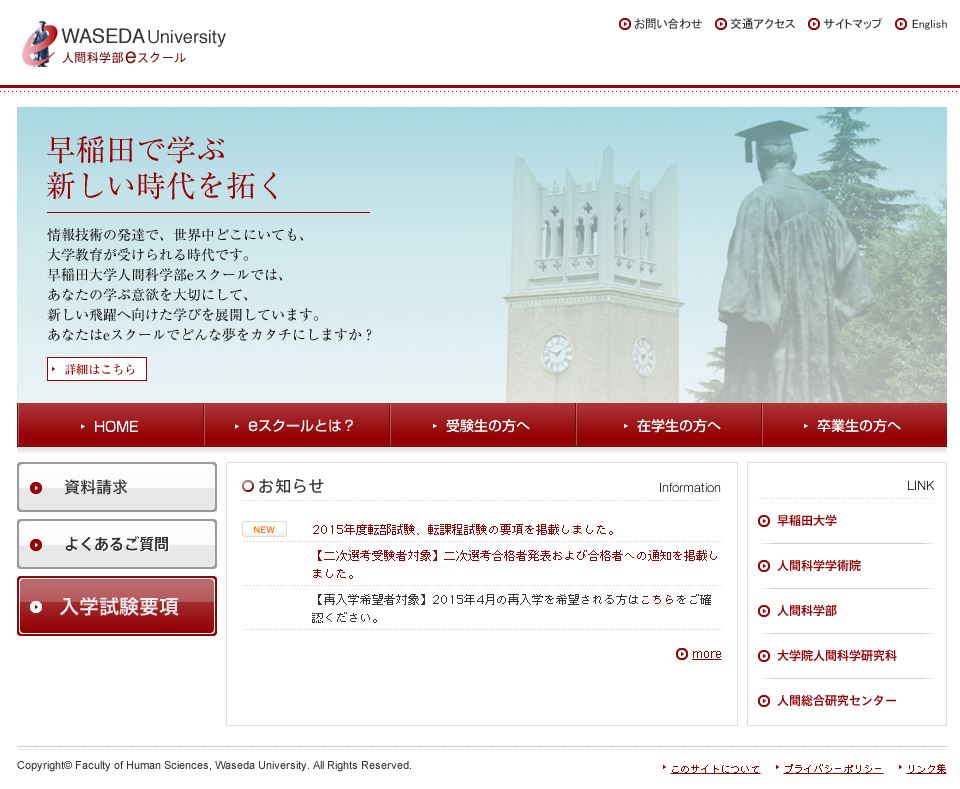Click the more link under news
The width and height of the screenshot is (960, 789).
click(707, 654)
